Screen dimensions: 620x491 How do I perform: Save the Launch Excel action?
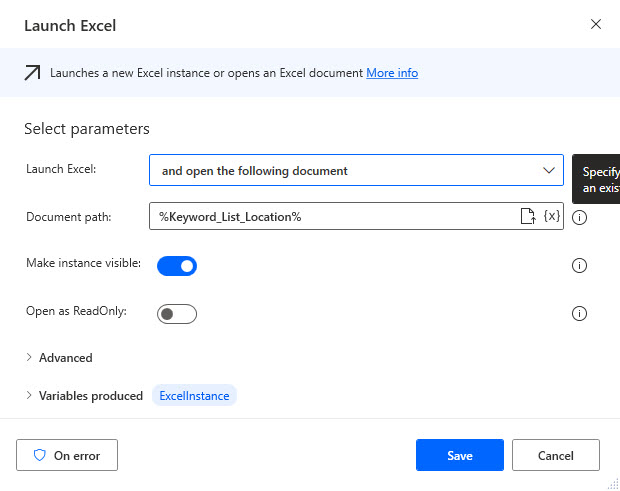pos(460,455)
